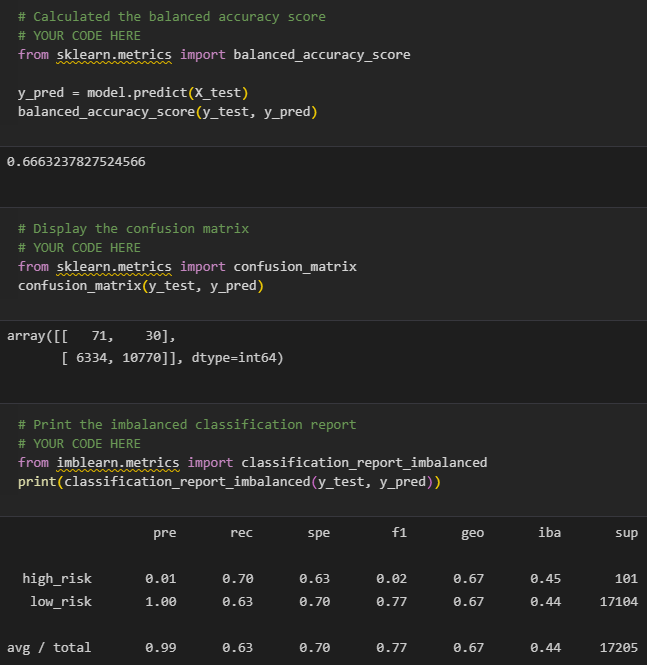The image size is (647, 665).
Task: Click the 'low_risk' row label
Action: click(61, 601)
